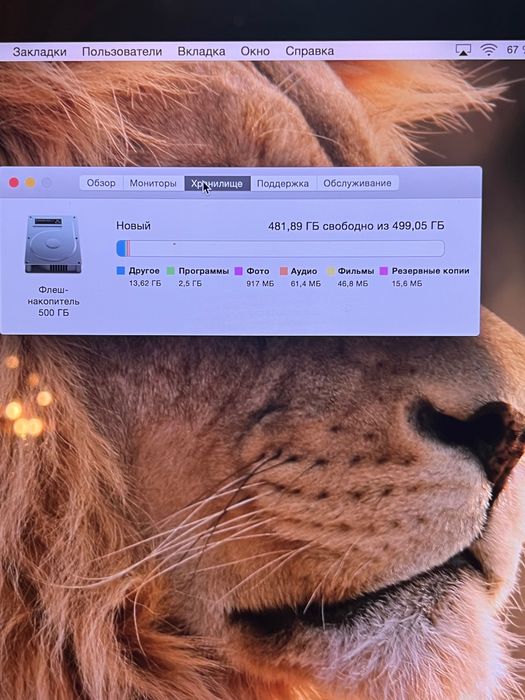Minimize the window with yellow button

[30, 183]
